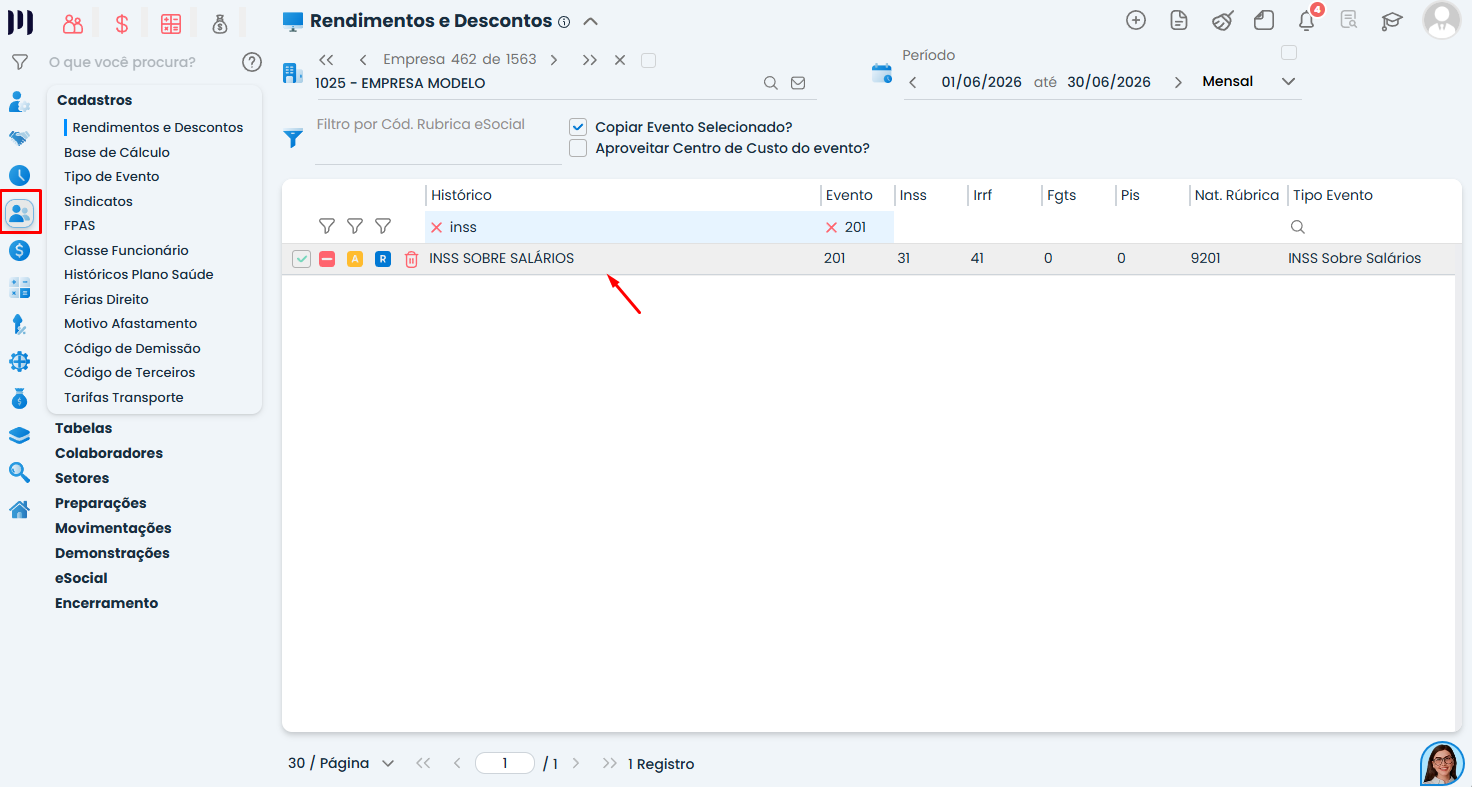The height and width of the screenshot is (787, 1472).
Task: Open the calendar icon next to Período
Action: coord(881,72)
